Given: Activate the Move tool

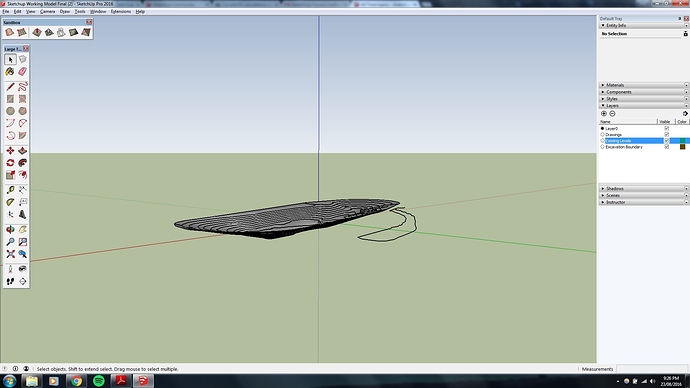Looking at the screenshot, I should tap(10, 150).
